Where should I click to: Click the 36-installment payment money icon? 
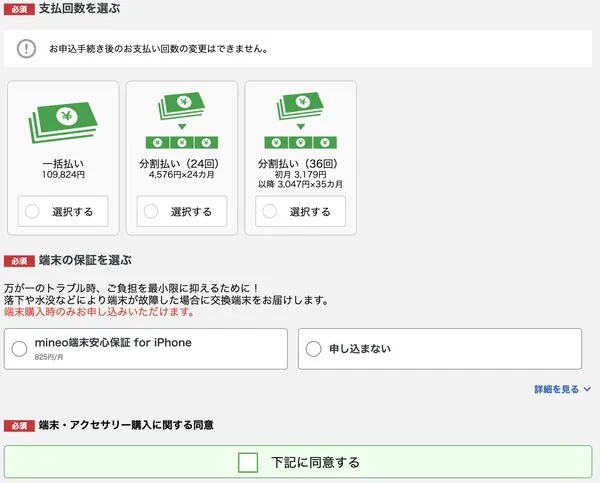pos(300,121)
